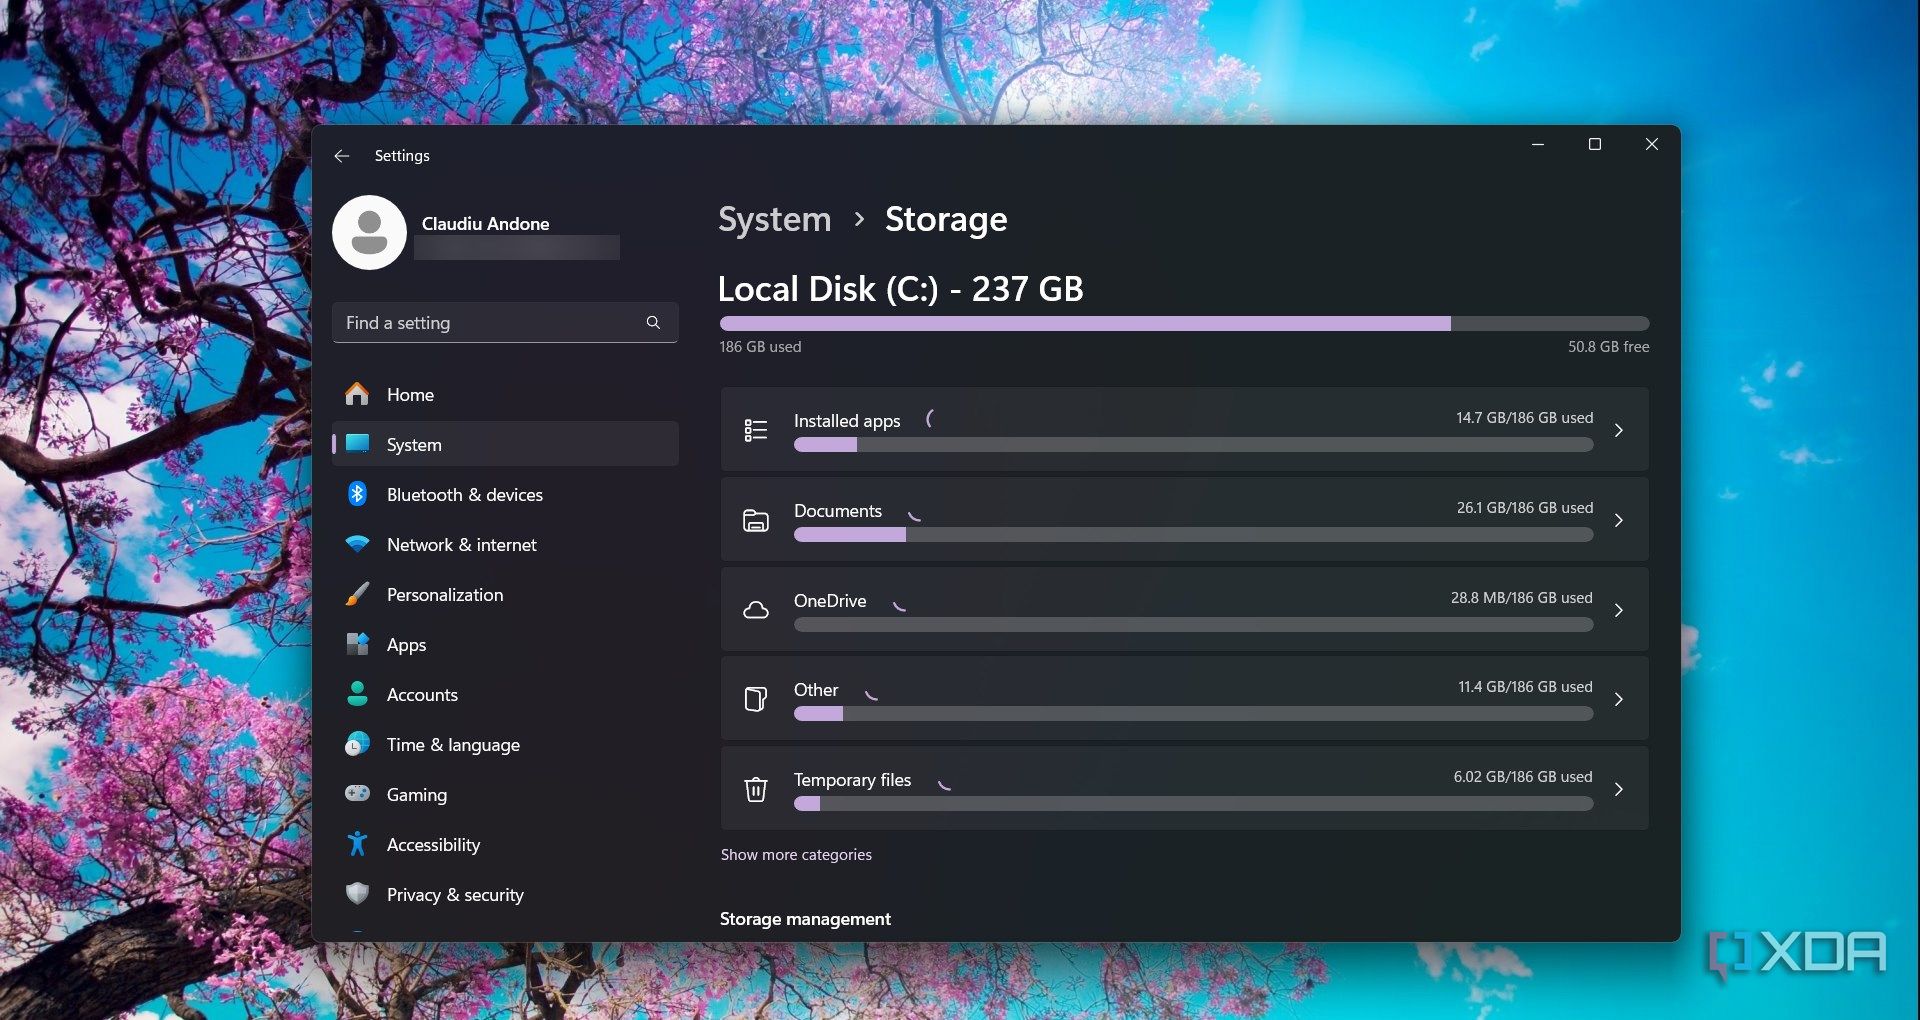Viewport: 1920px width, 1020px height.
Task: Expand Other with its chevron
Action: click(x=1618, y=699)
